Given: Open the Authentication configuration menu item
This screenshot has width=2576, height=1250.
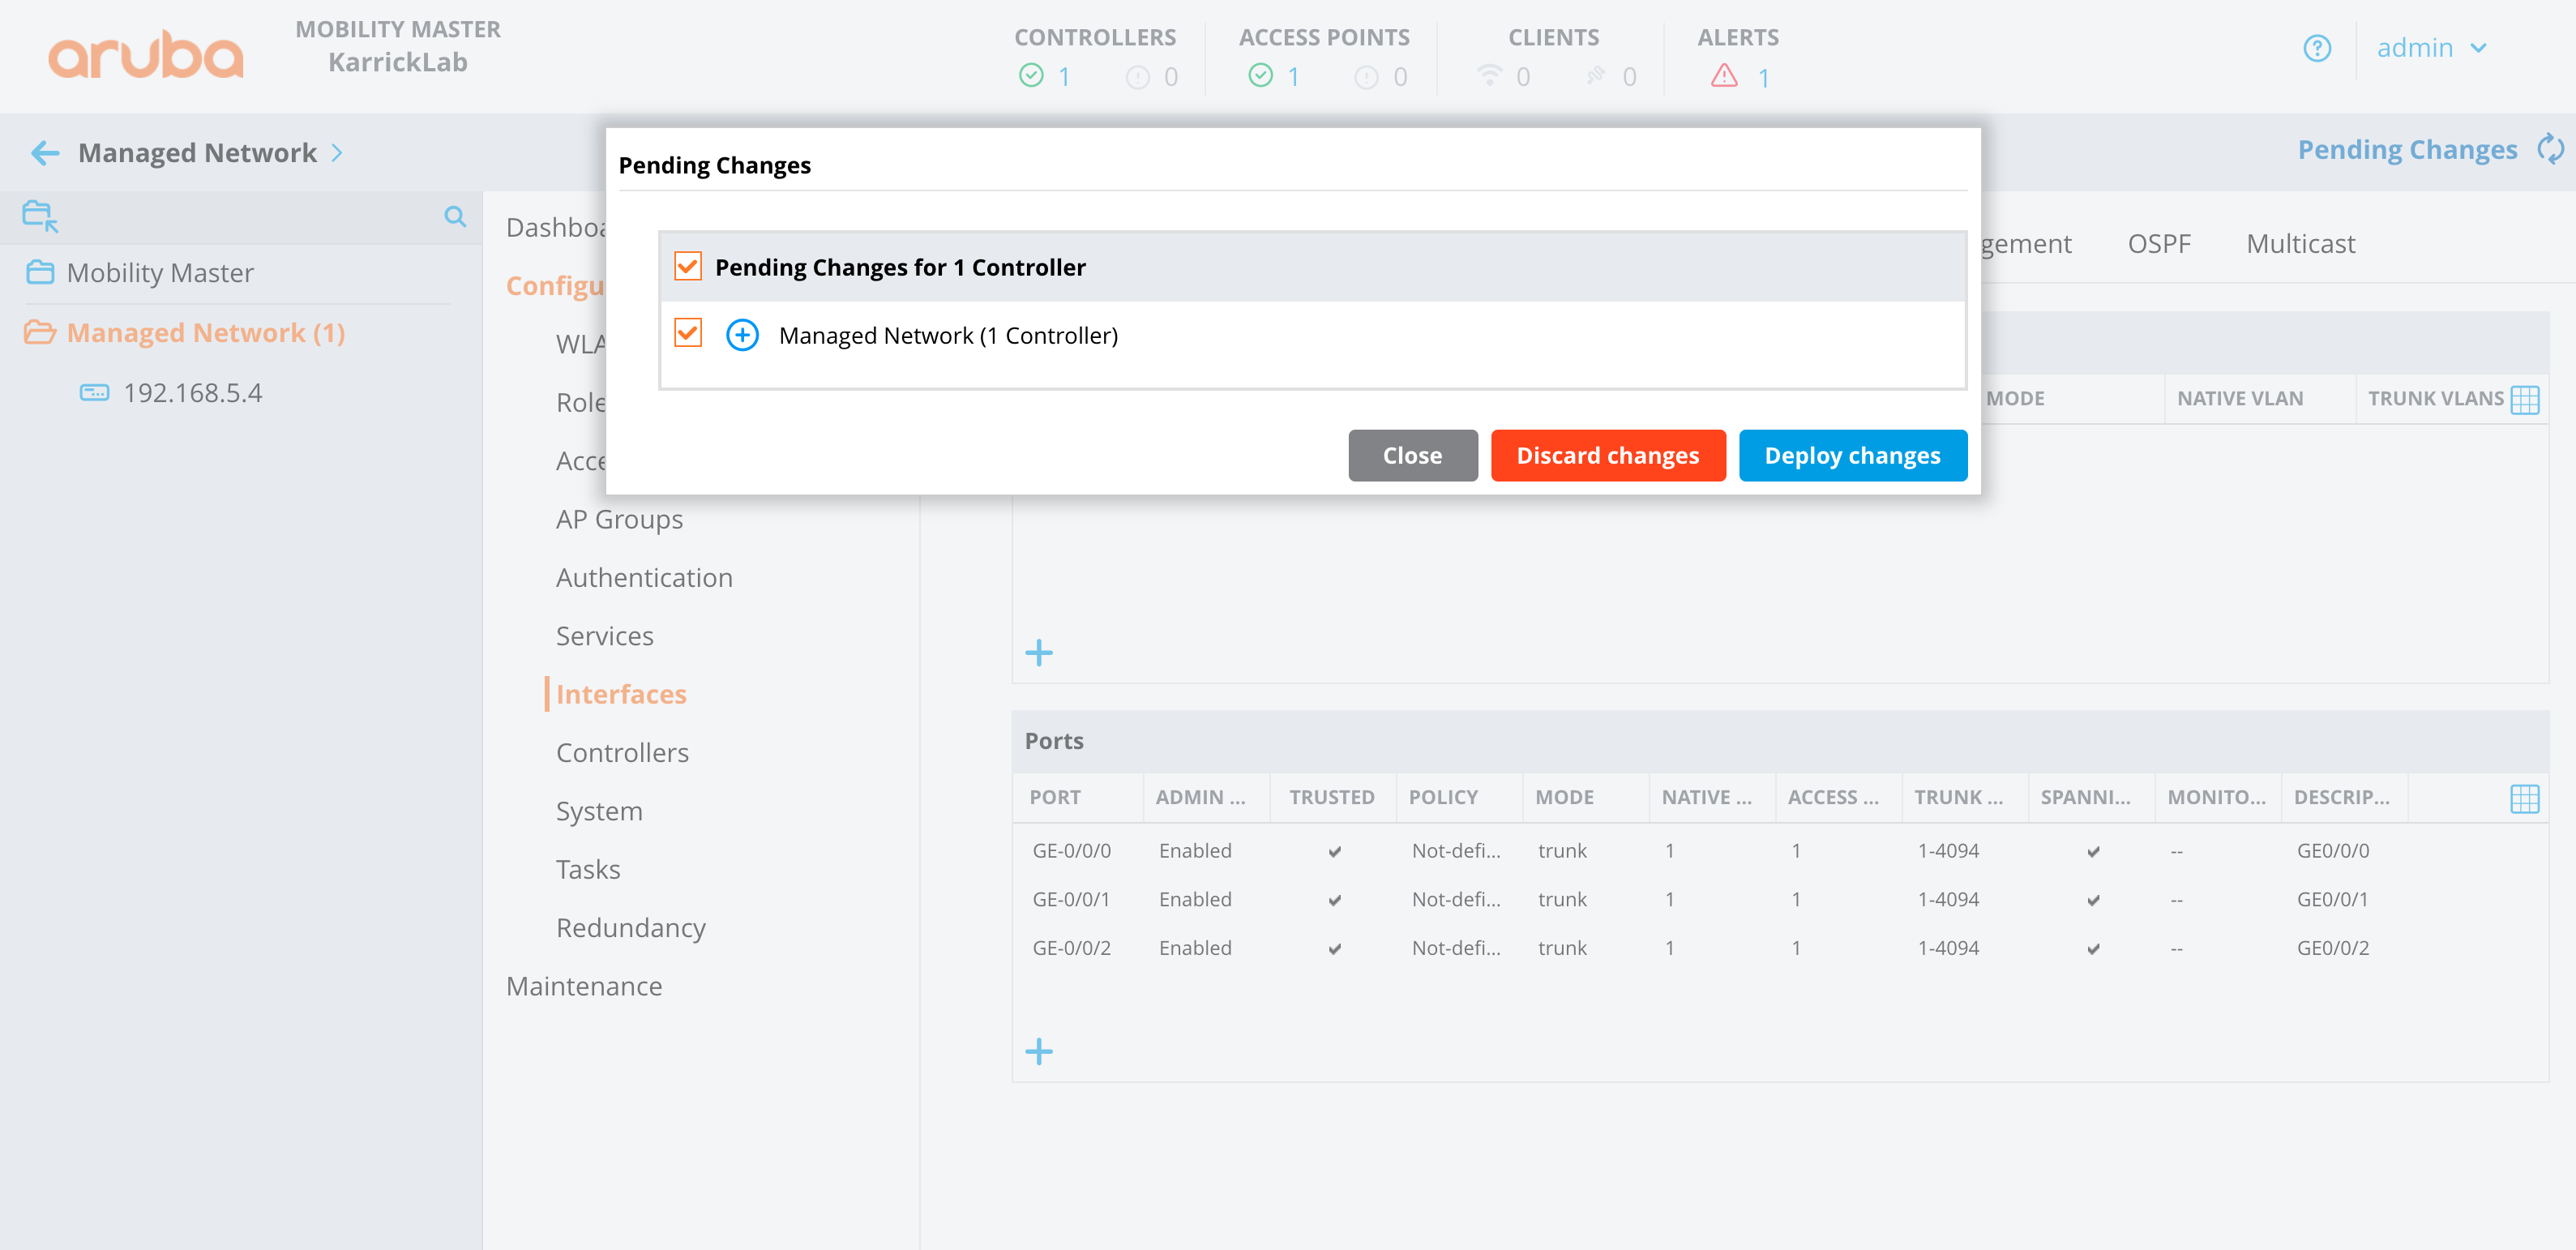Looking at the screenshot, I should tap(644, 578).
